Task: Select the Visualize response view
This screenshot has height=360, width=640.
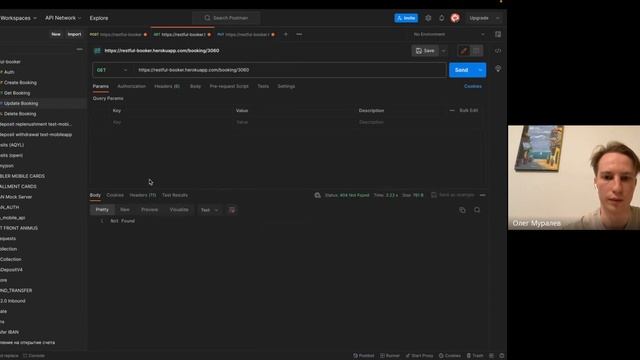Action: (x=179, y=210)
